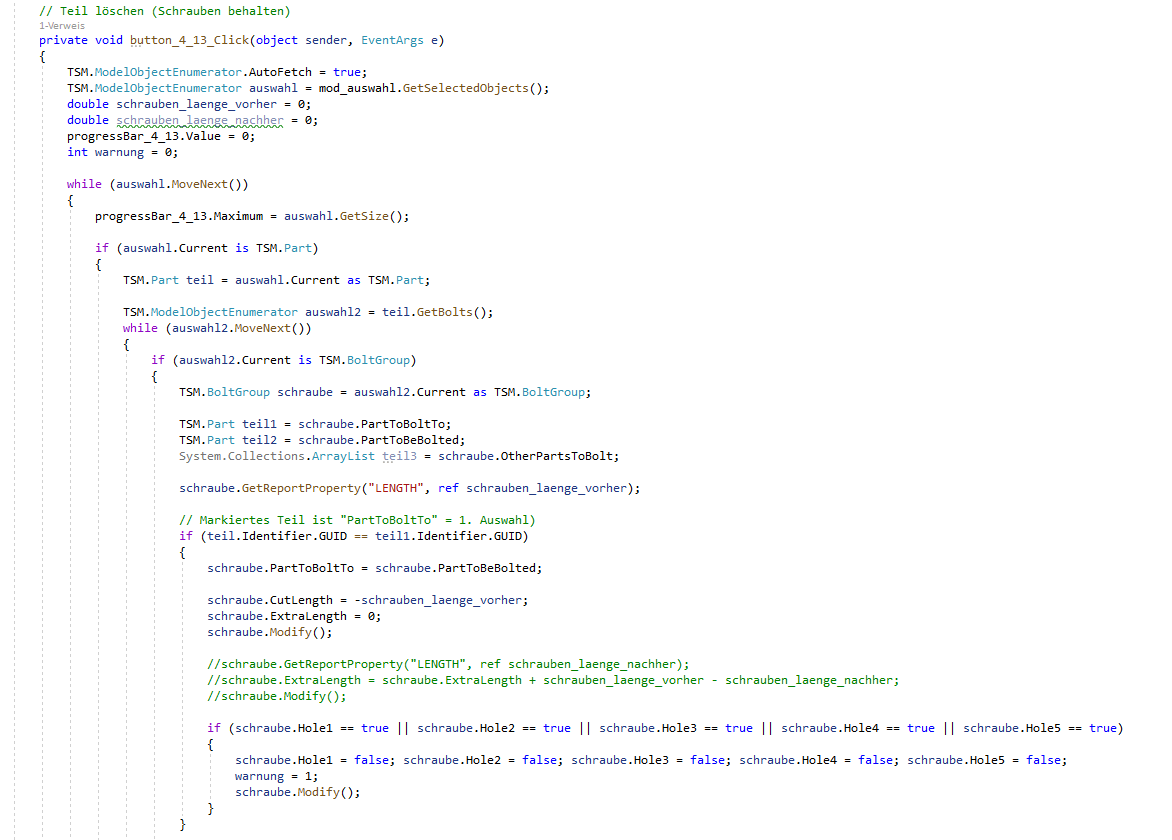Click the EventArgs type in the method signature
Screen dimensions: 1172x840
pos(392,40)
